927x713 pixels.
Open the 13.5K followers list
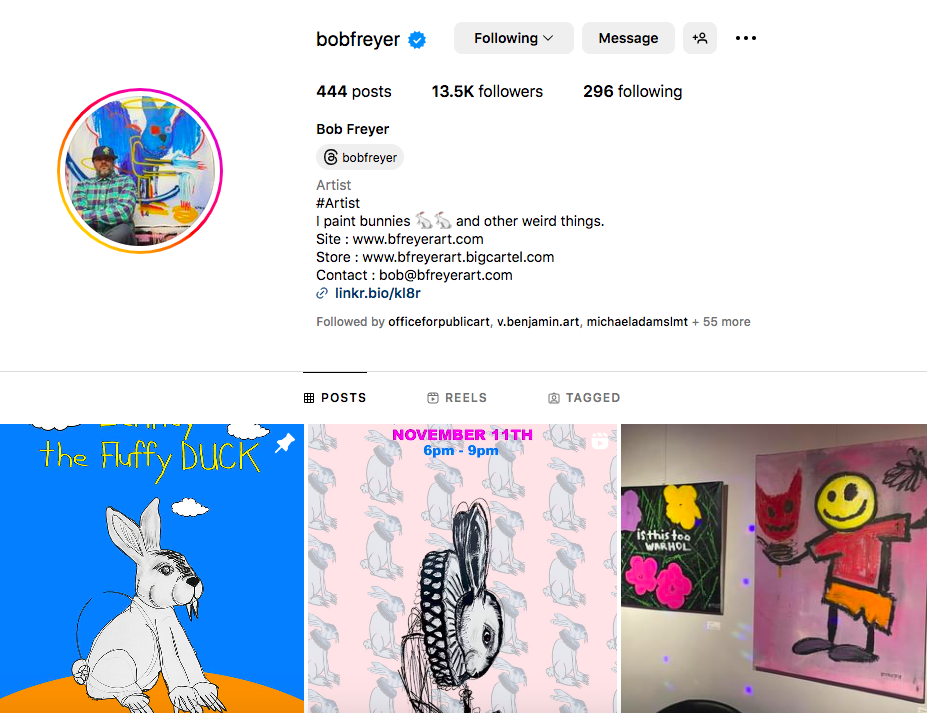487,92
